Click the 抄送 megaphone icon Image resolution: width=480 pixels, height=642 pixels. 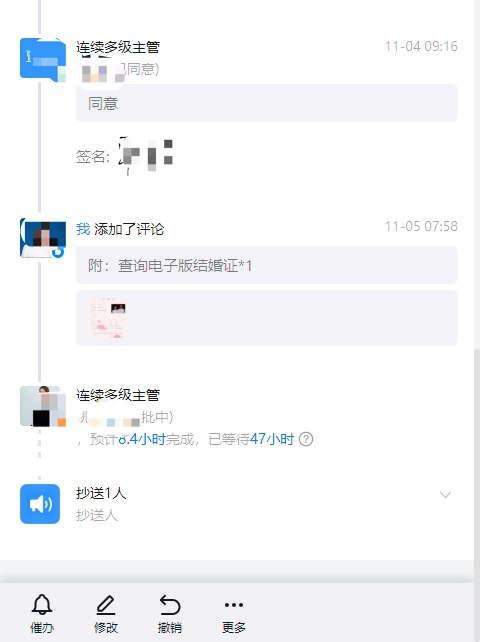40,504
